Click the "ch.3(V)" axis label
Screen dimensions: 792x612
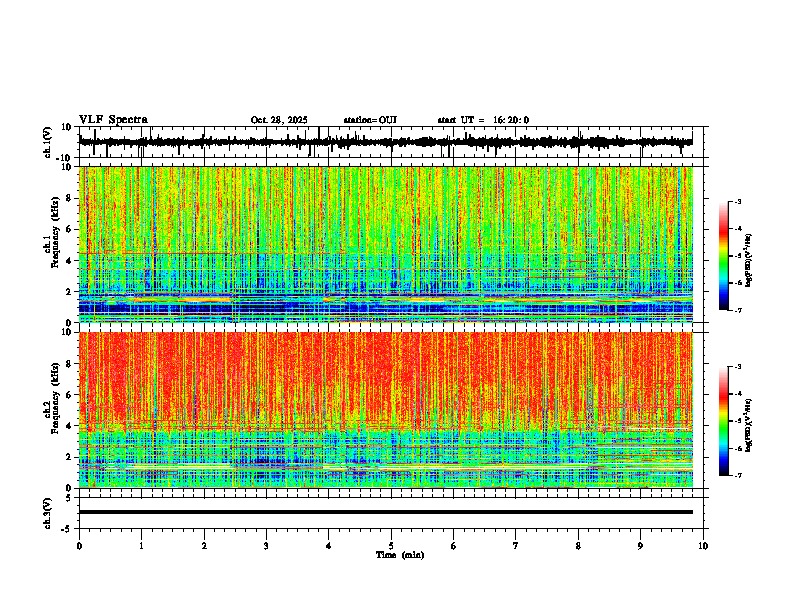48,513
